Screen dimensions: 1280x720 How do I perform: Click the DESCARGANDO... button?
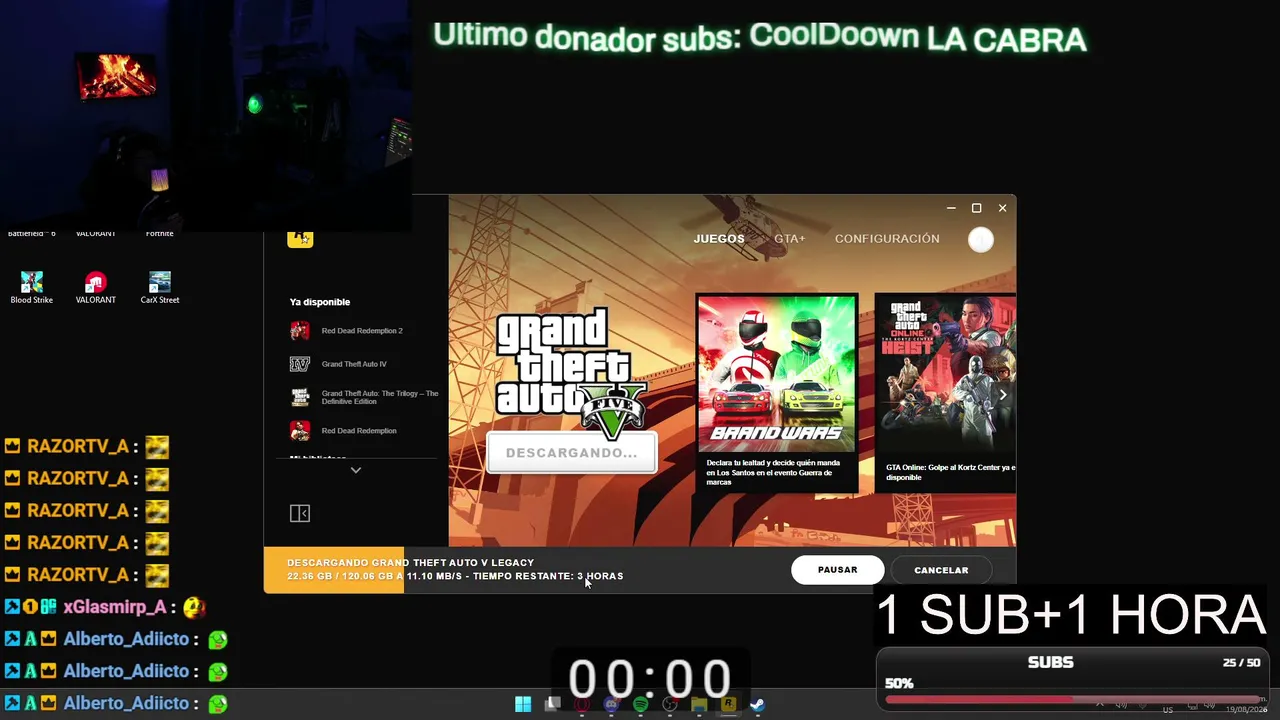[x=571, y=453]
